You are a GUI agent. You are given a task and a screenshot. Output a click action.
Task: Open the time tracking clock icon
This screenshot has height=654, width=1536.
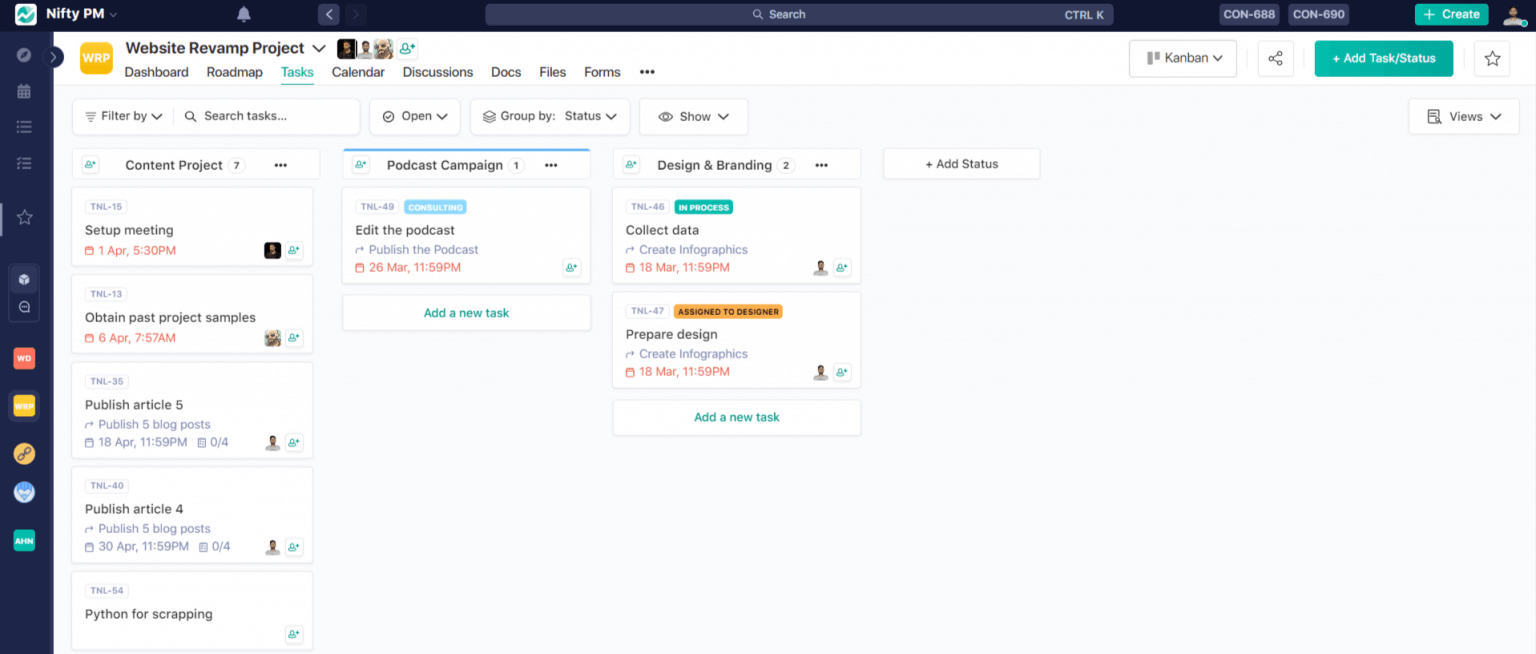[x=24, y=306]
